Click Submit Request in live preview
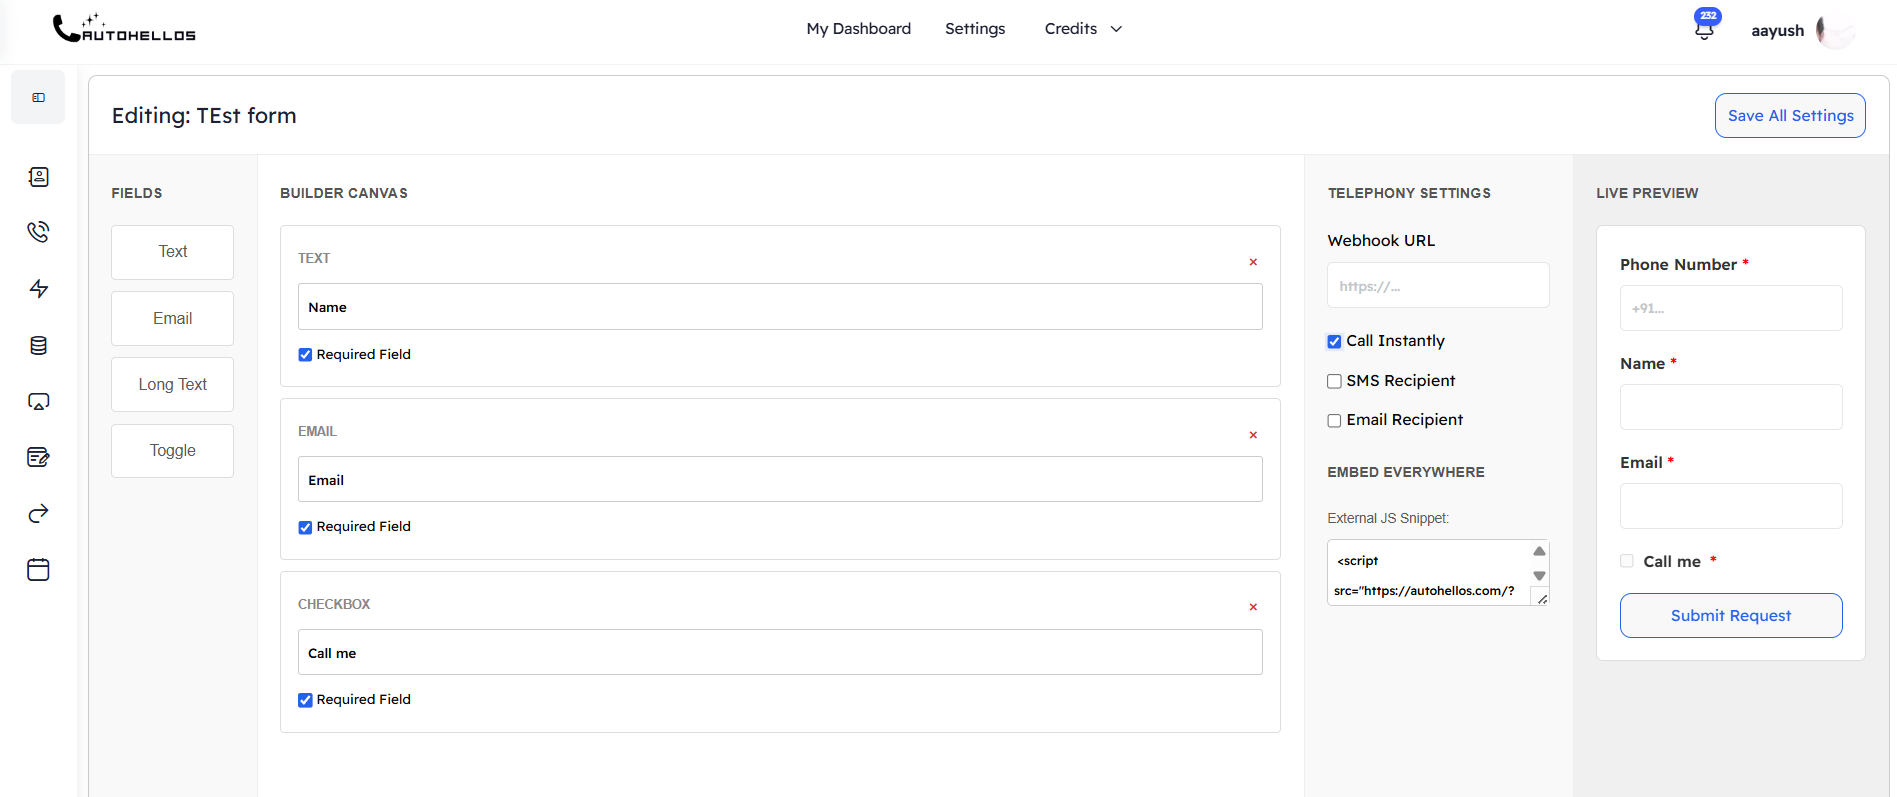Screen dimensions: 1897x797 tap(1731, 616)
